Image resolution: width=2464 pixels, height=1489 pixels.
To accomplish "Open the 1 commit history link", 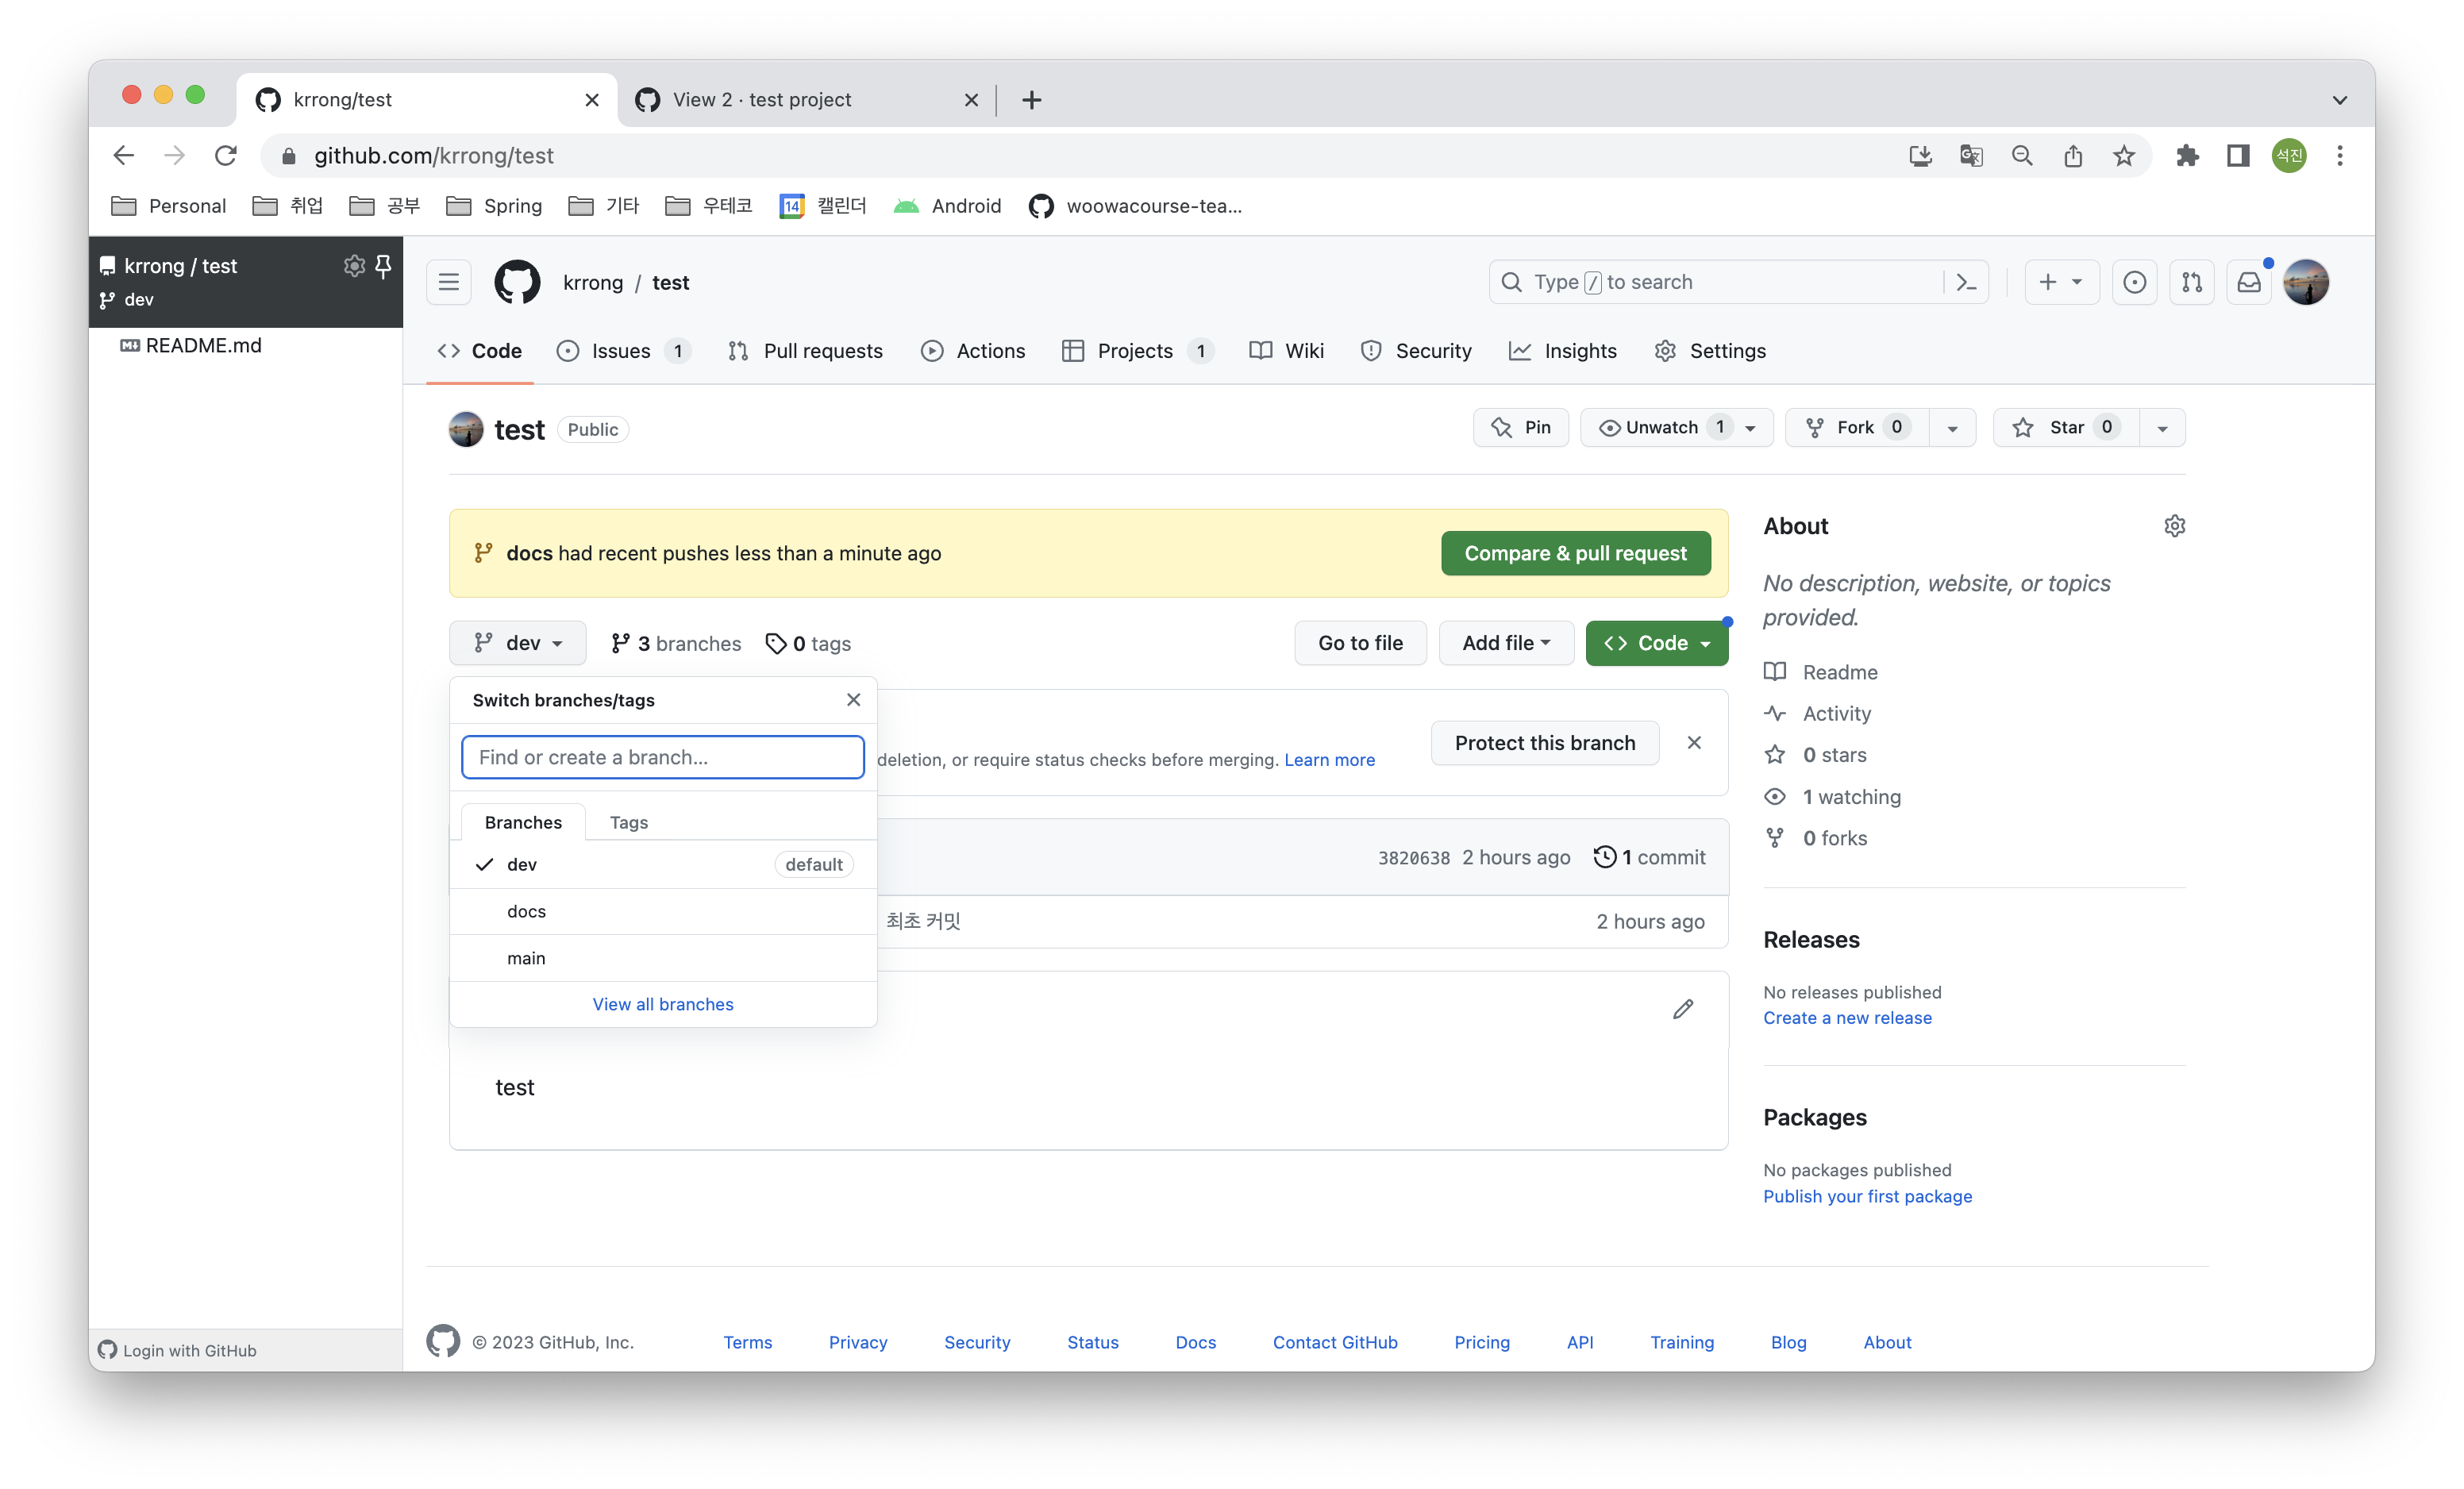I will pos(1650,857).
